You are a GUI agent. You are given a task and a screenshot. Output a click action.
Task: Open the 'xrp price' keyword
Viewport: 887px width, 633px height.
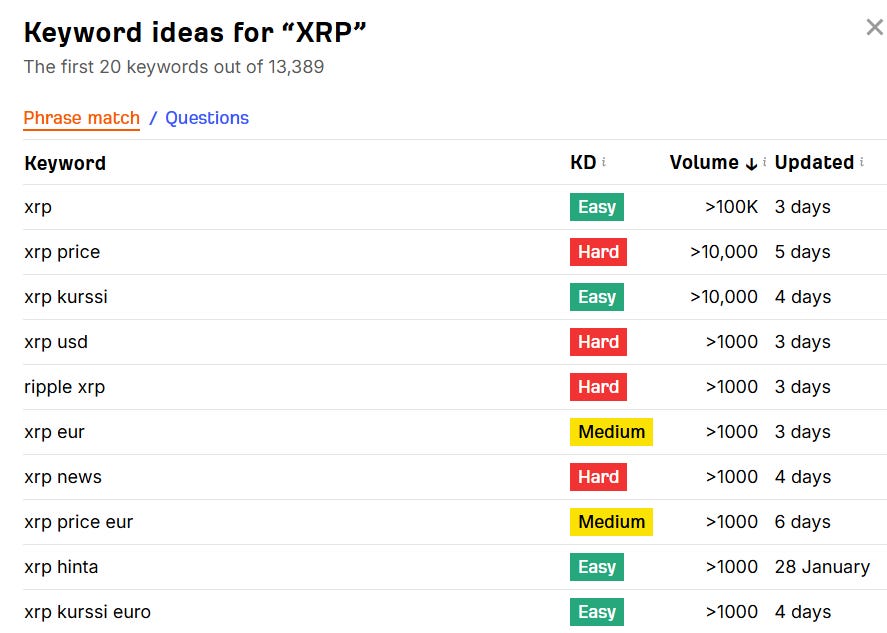coord(62,252)
